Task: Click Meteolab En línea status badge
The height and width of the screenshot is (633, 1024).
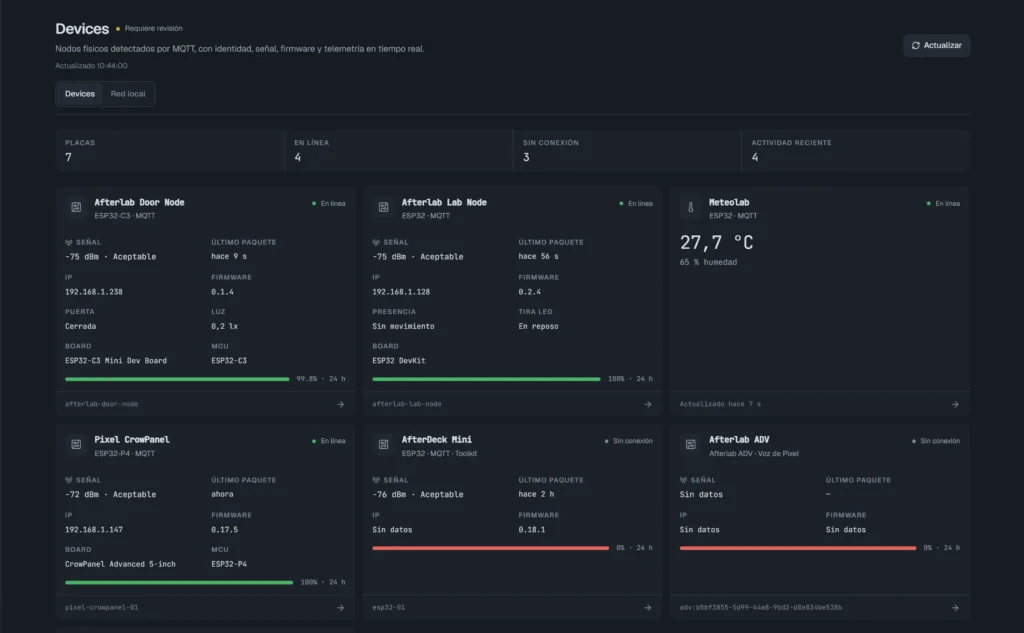Action: [943, 204]
